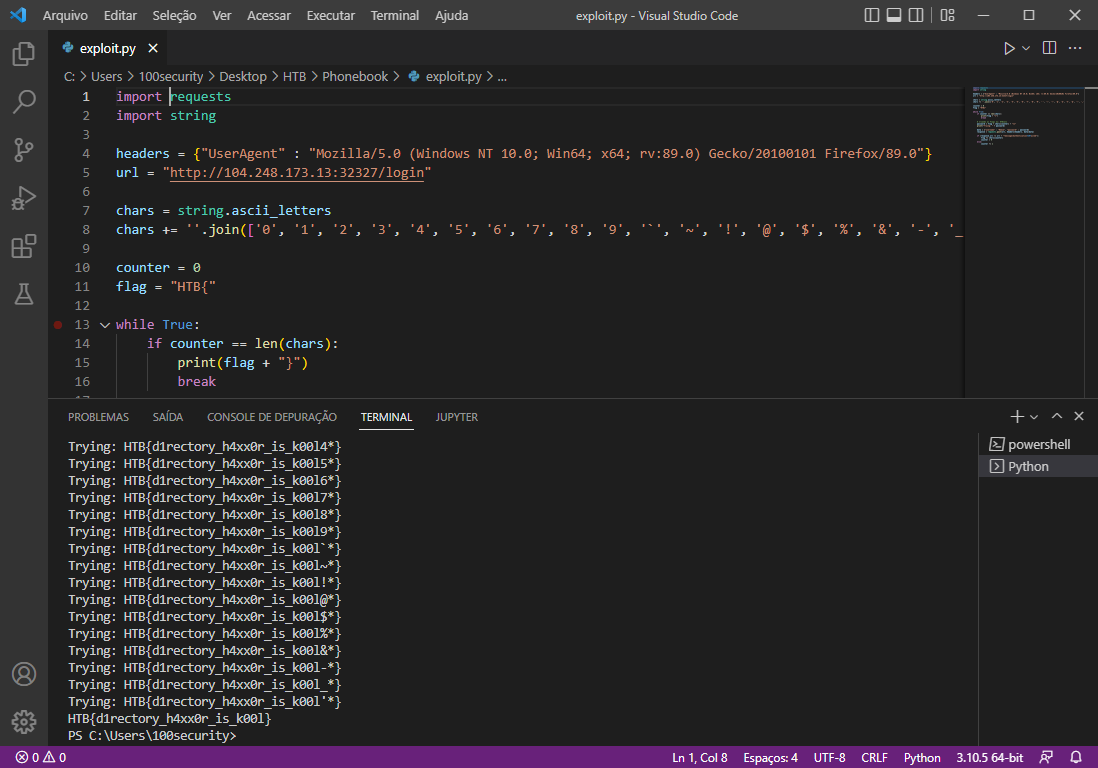The image size is (1098, 768).
Task: Close the exploit.py editor tab
Action: 153,48
